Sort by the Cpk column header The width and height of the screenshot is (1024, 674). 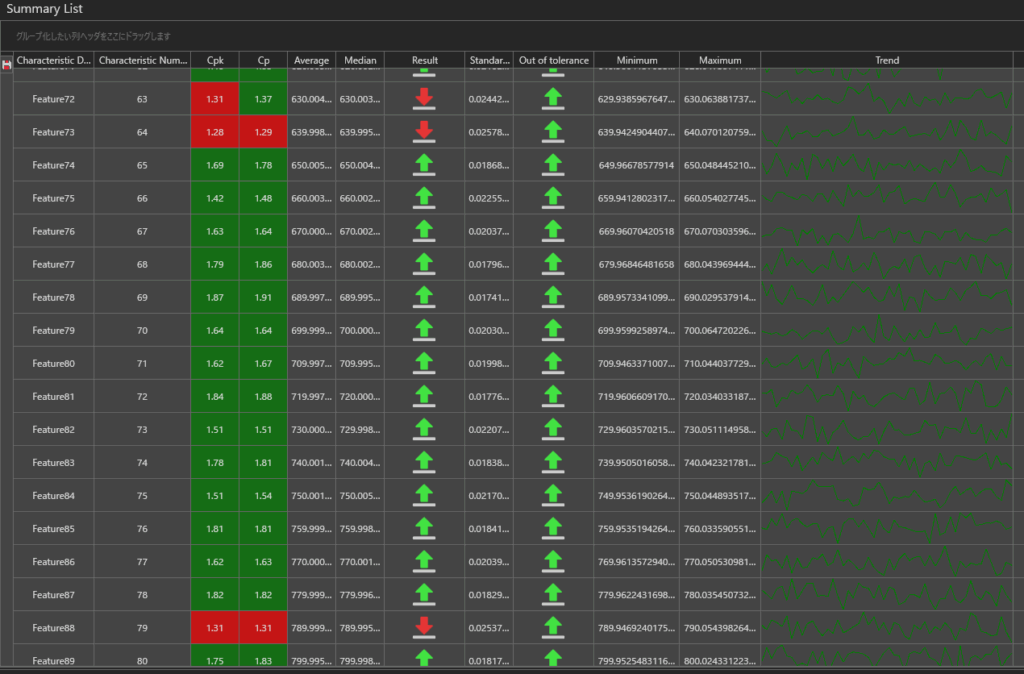(x=215, y=60)
